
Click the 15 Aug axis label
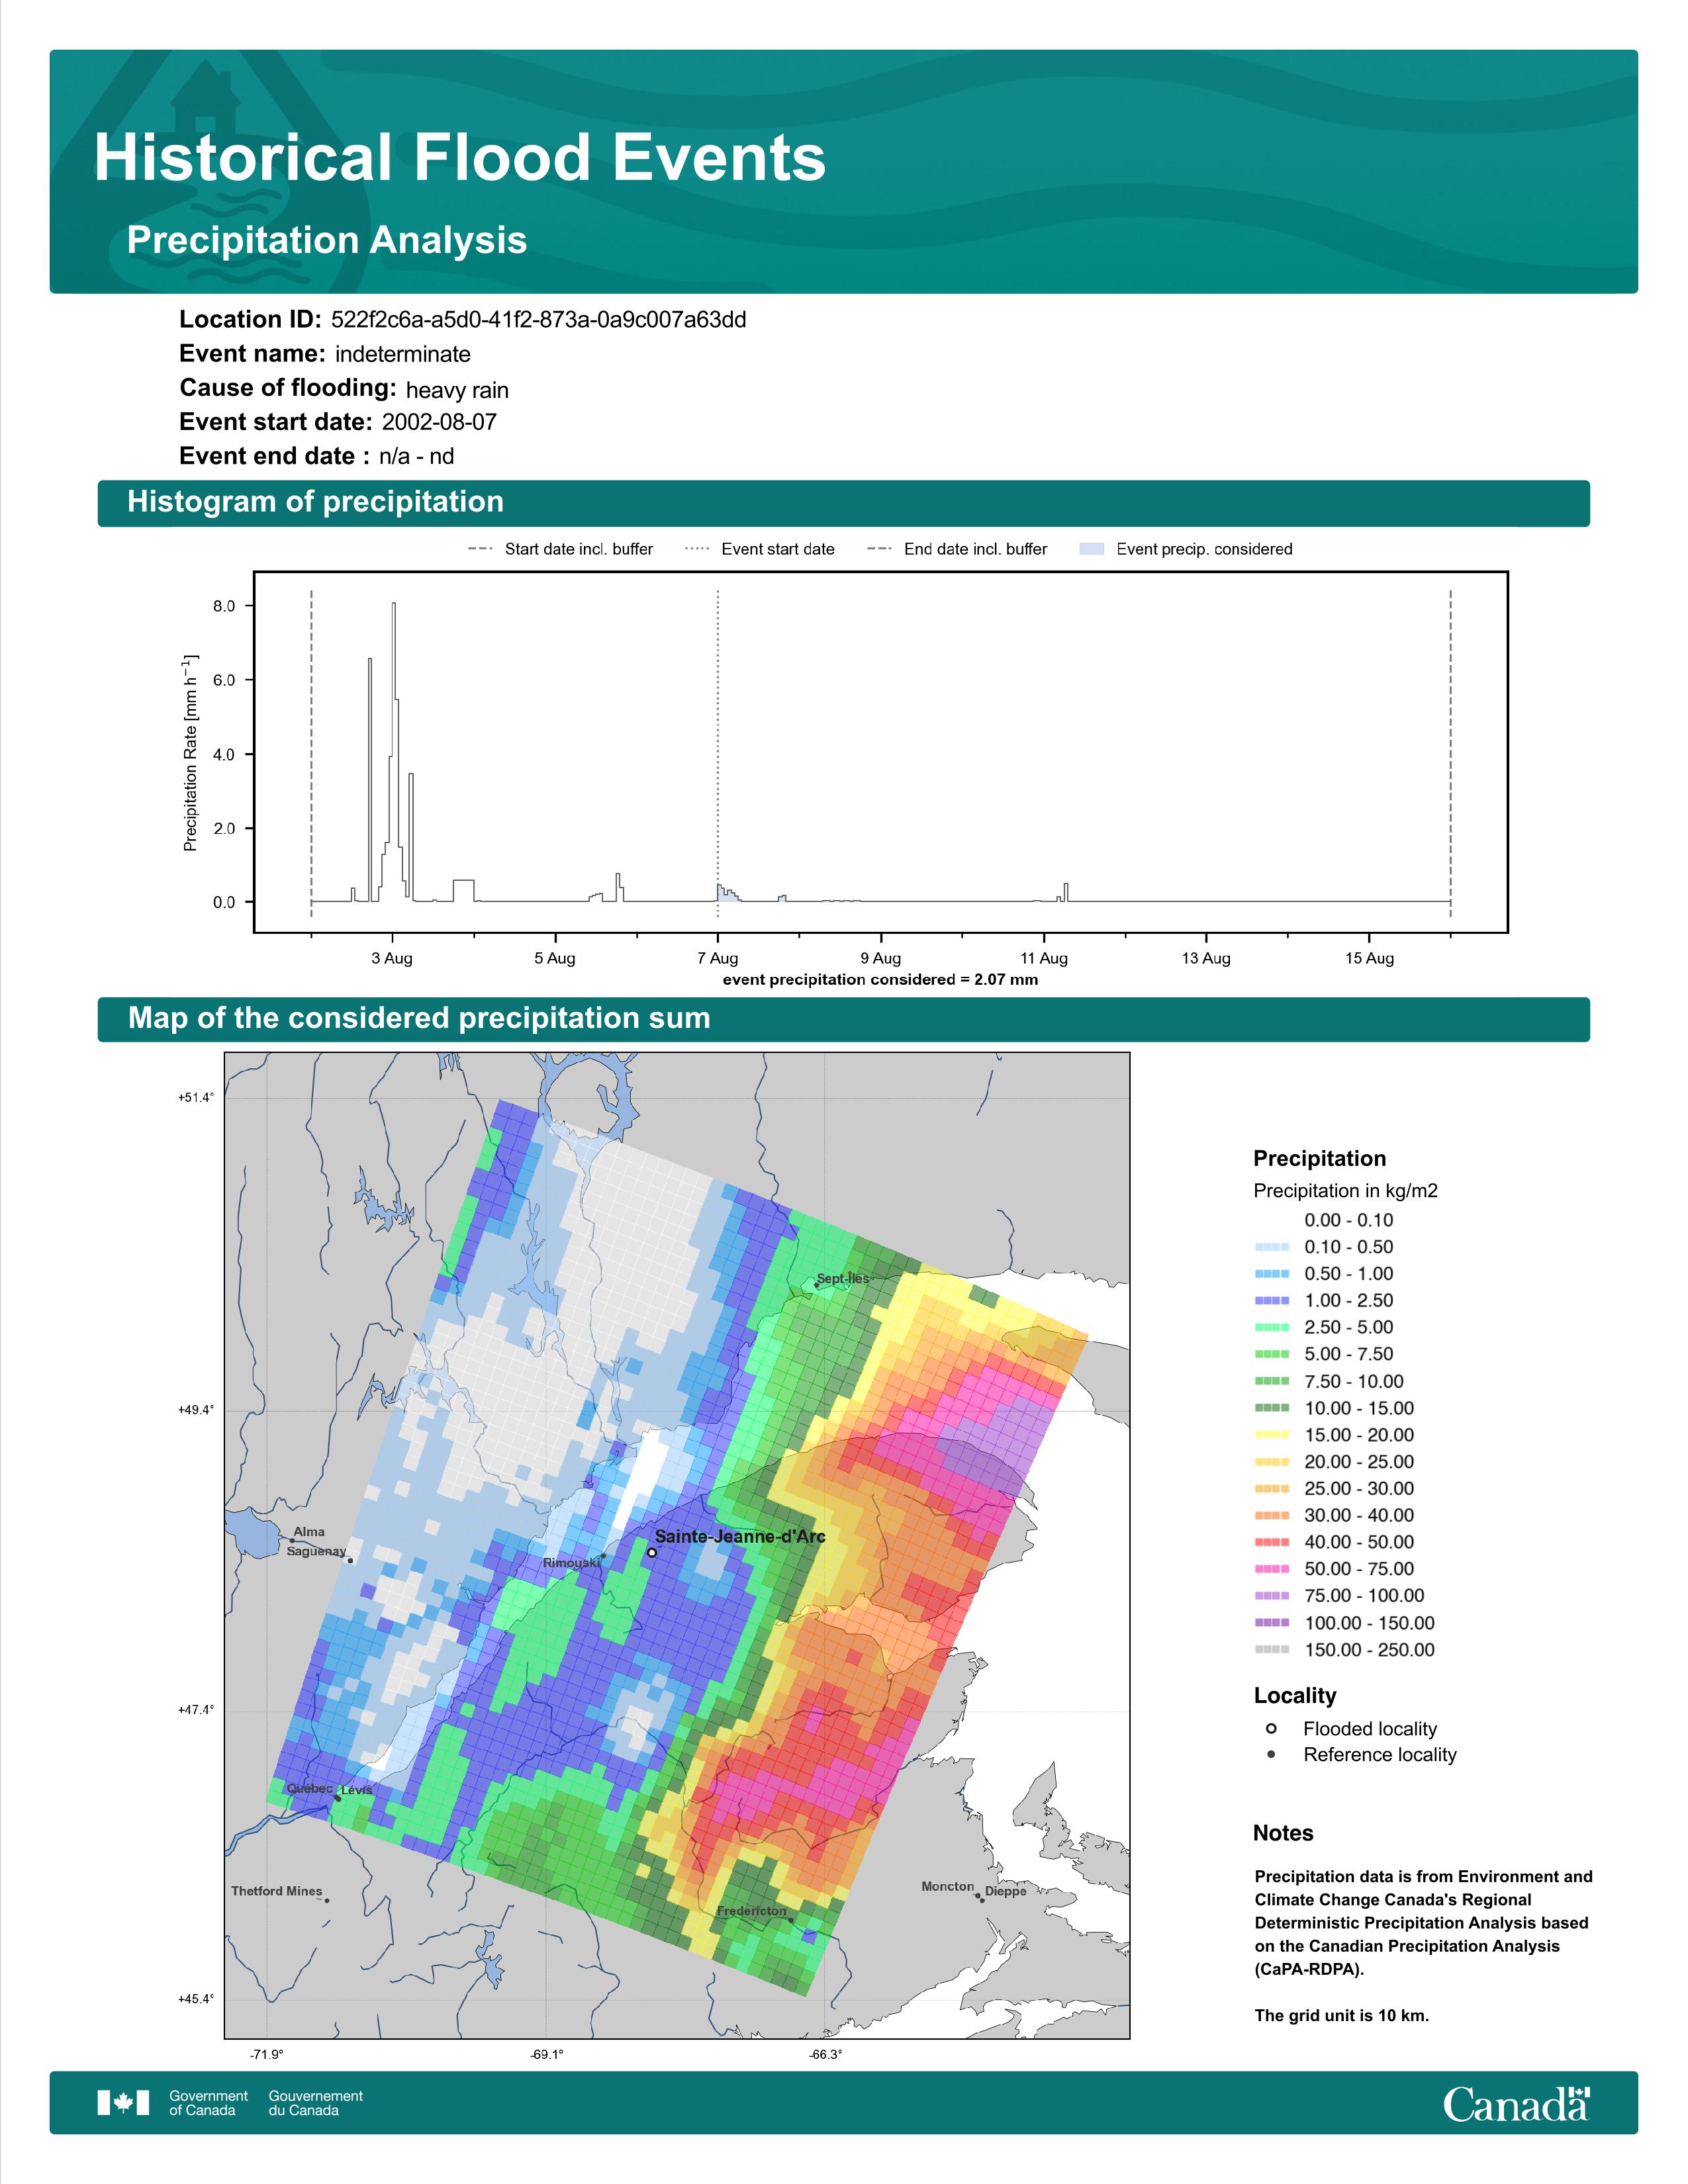point(1369,958)
